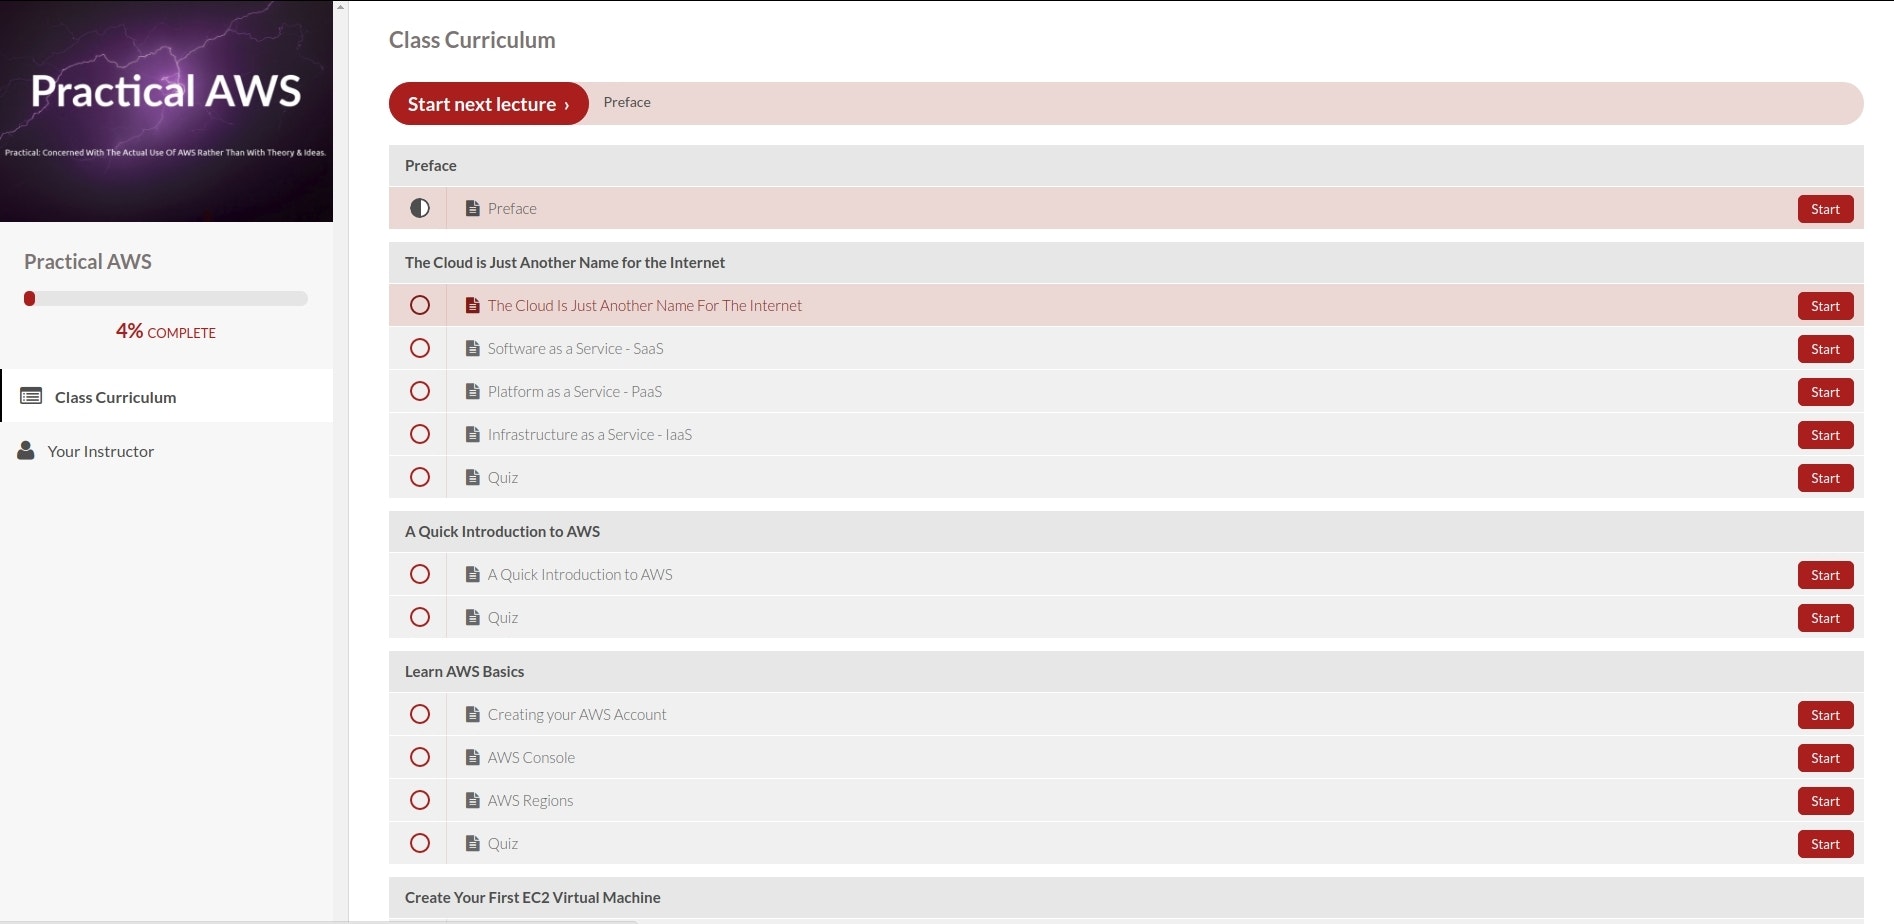Click completion circle for Infrastructure as a Service - IaaS
1894x924 pixels.
click(420, 434)
